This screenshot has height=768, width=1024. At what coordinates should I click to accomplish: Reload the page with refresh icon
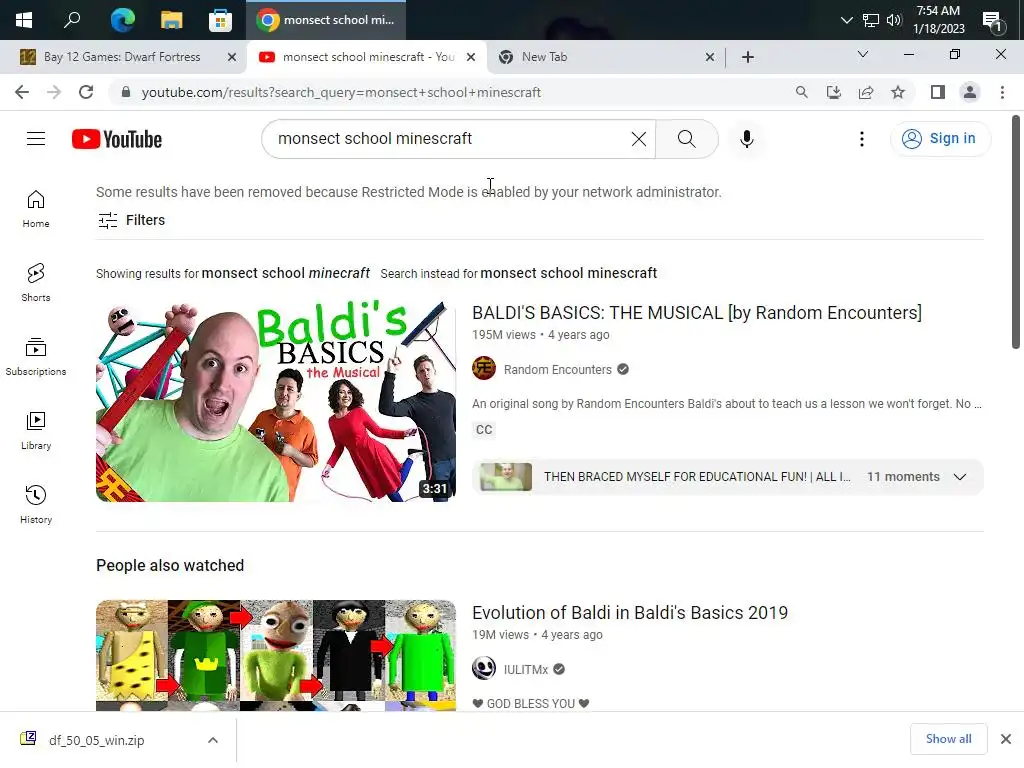[86, 92]
